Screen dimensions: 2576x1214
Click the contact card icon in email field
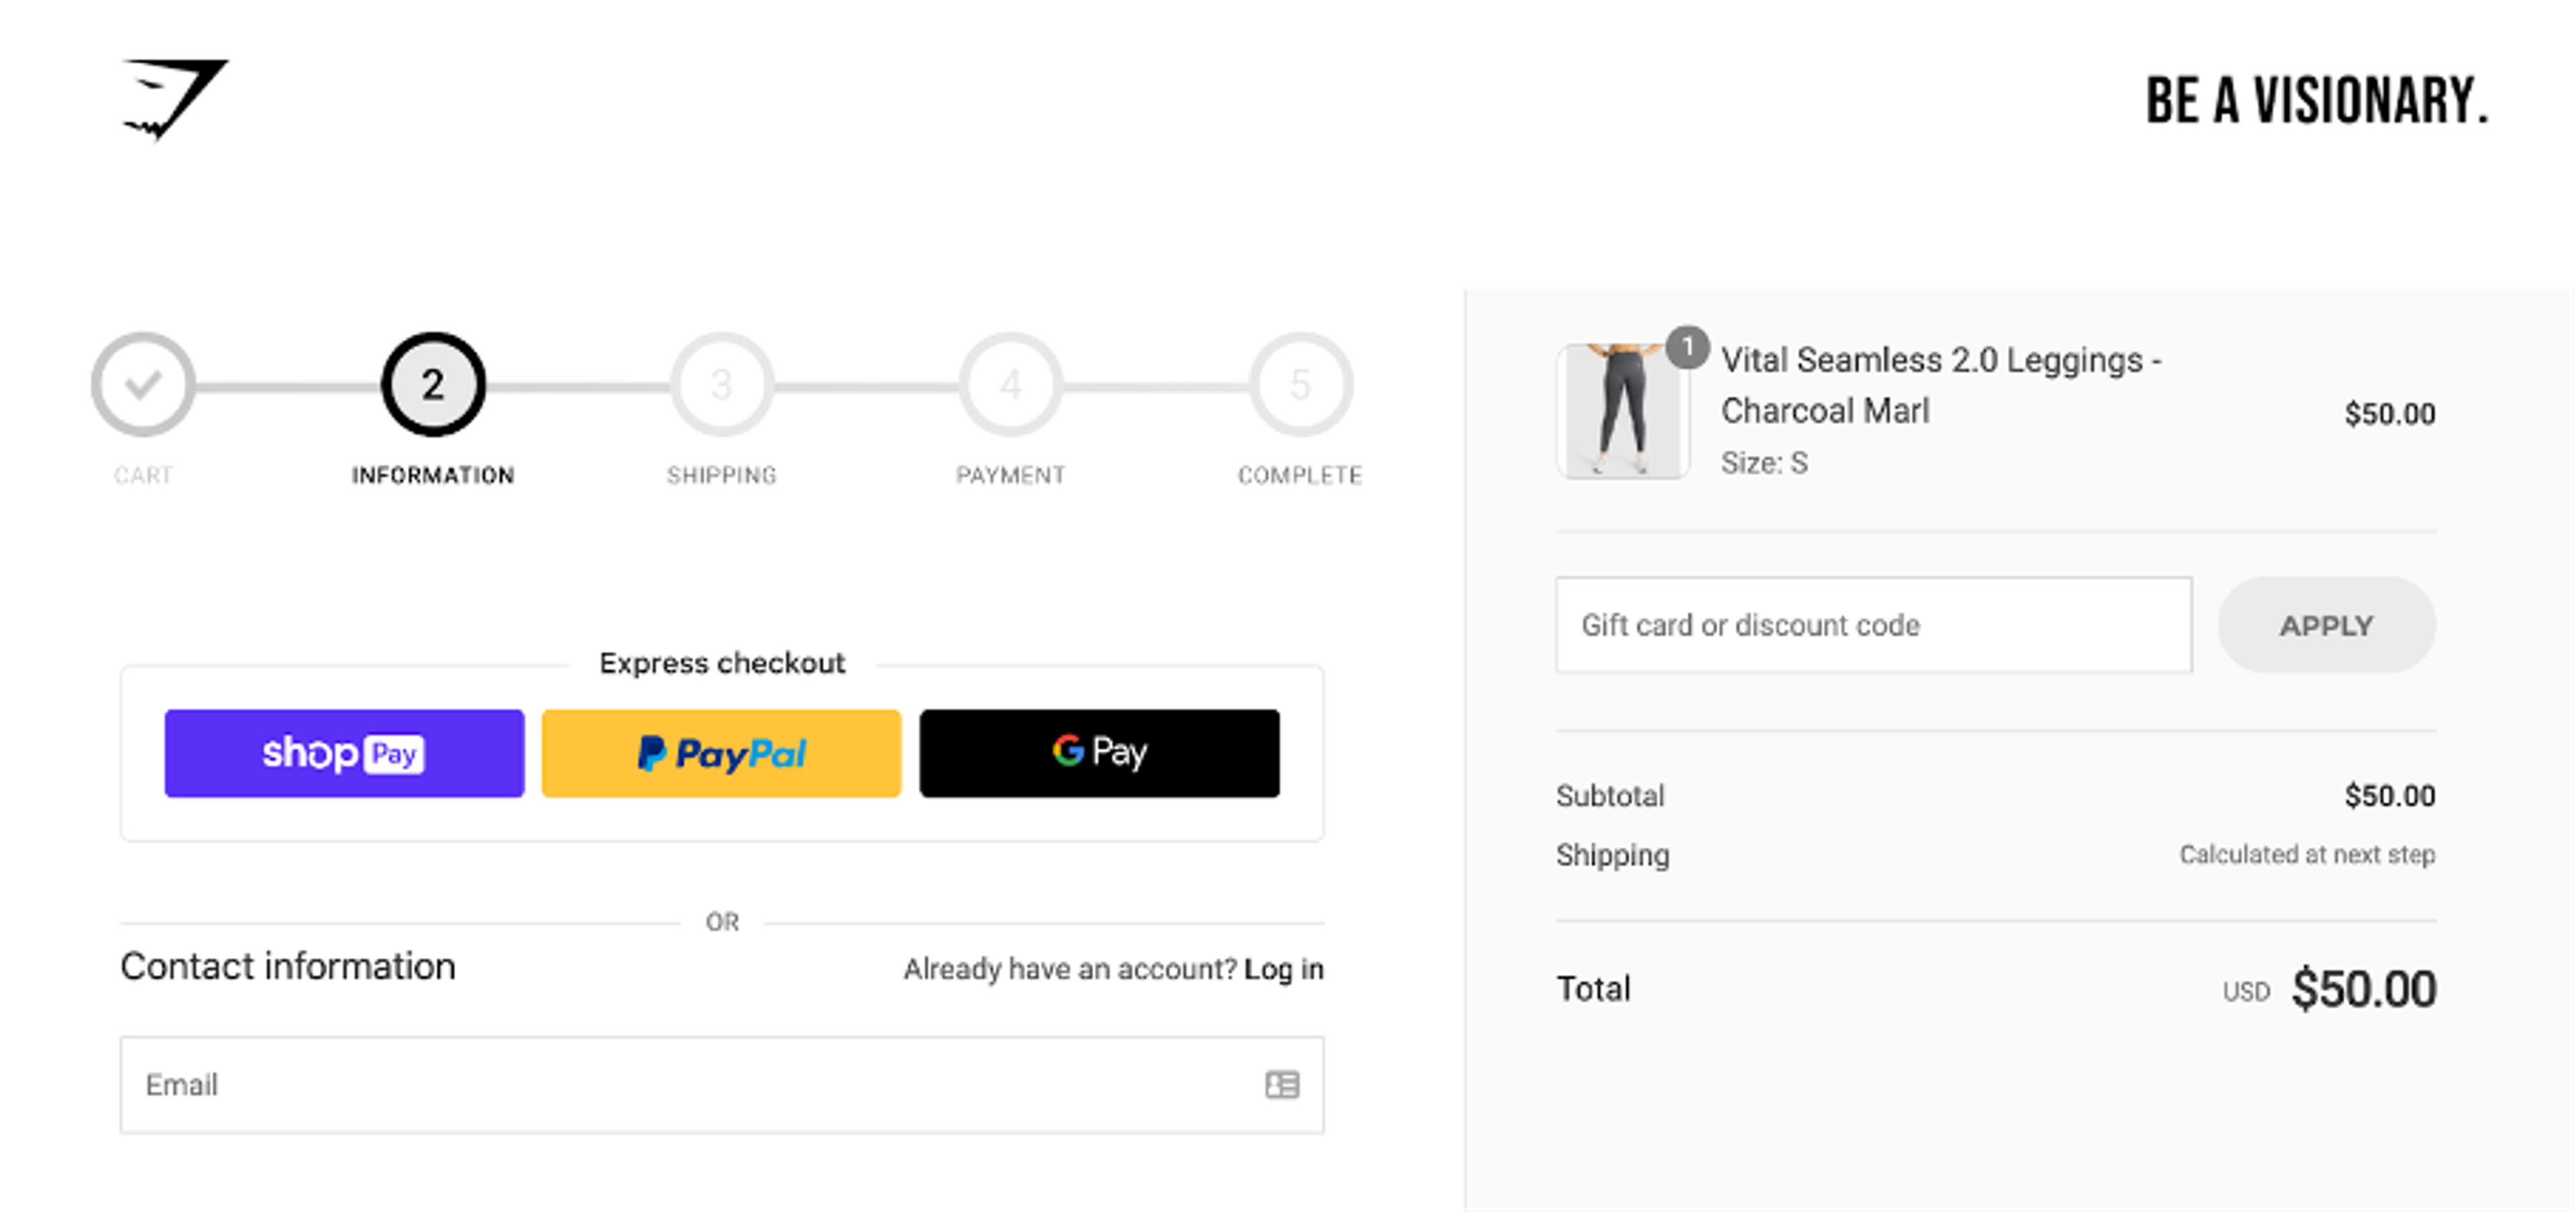tap(1283, 1085)
